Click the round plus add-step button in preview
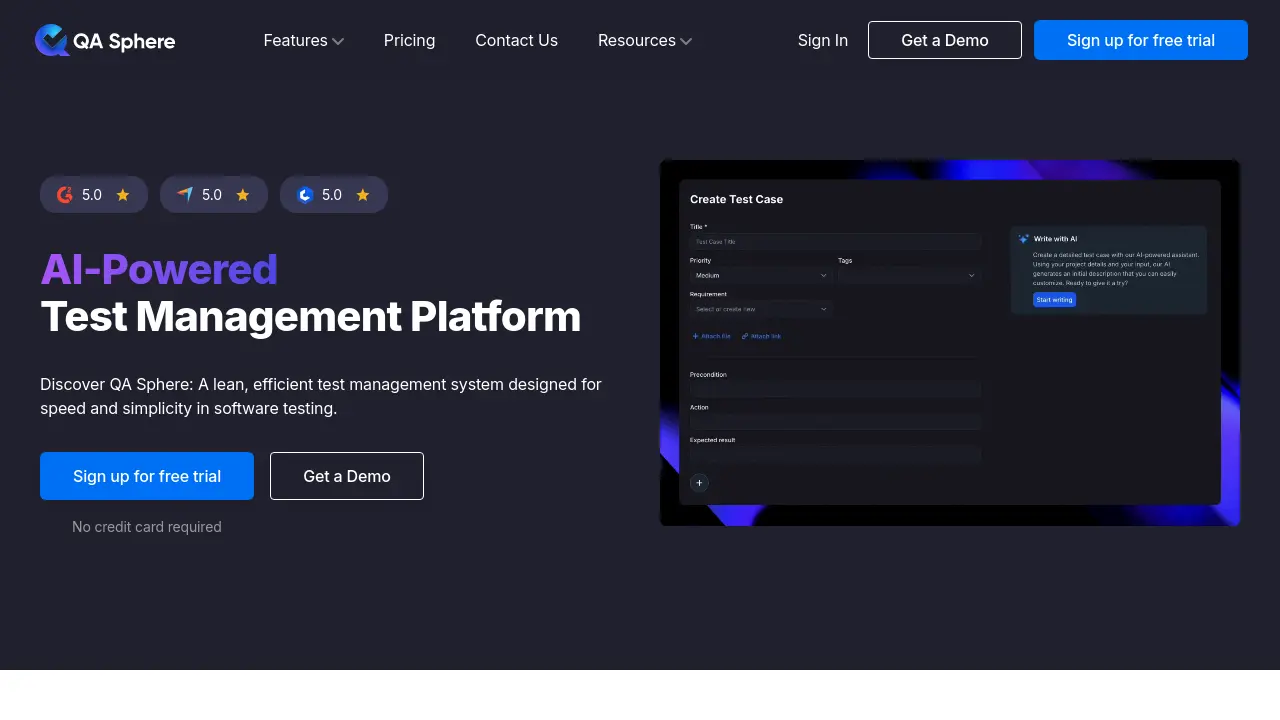This screenshot has height=720, width=1280. click(699, 483)
